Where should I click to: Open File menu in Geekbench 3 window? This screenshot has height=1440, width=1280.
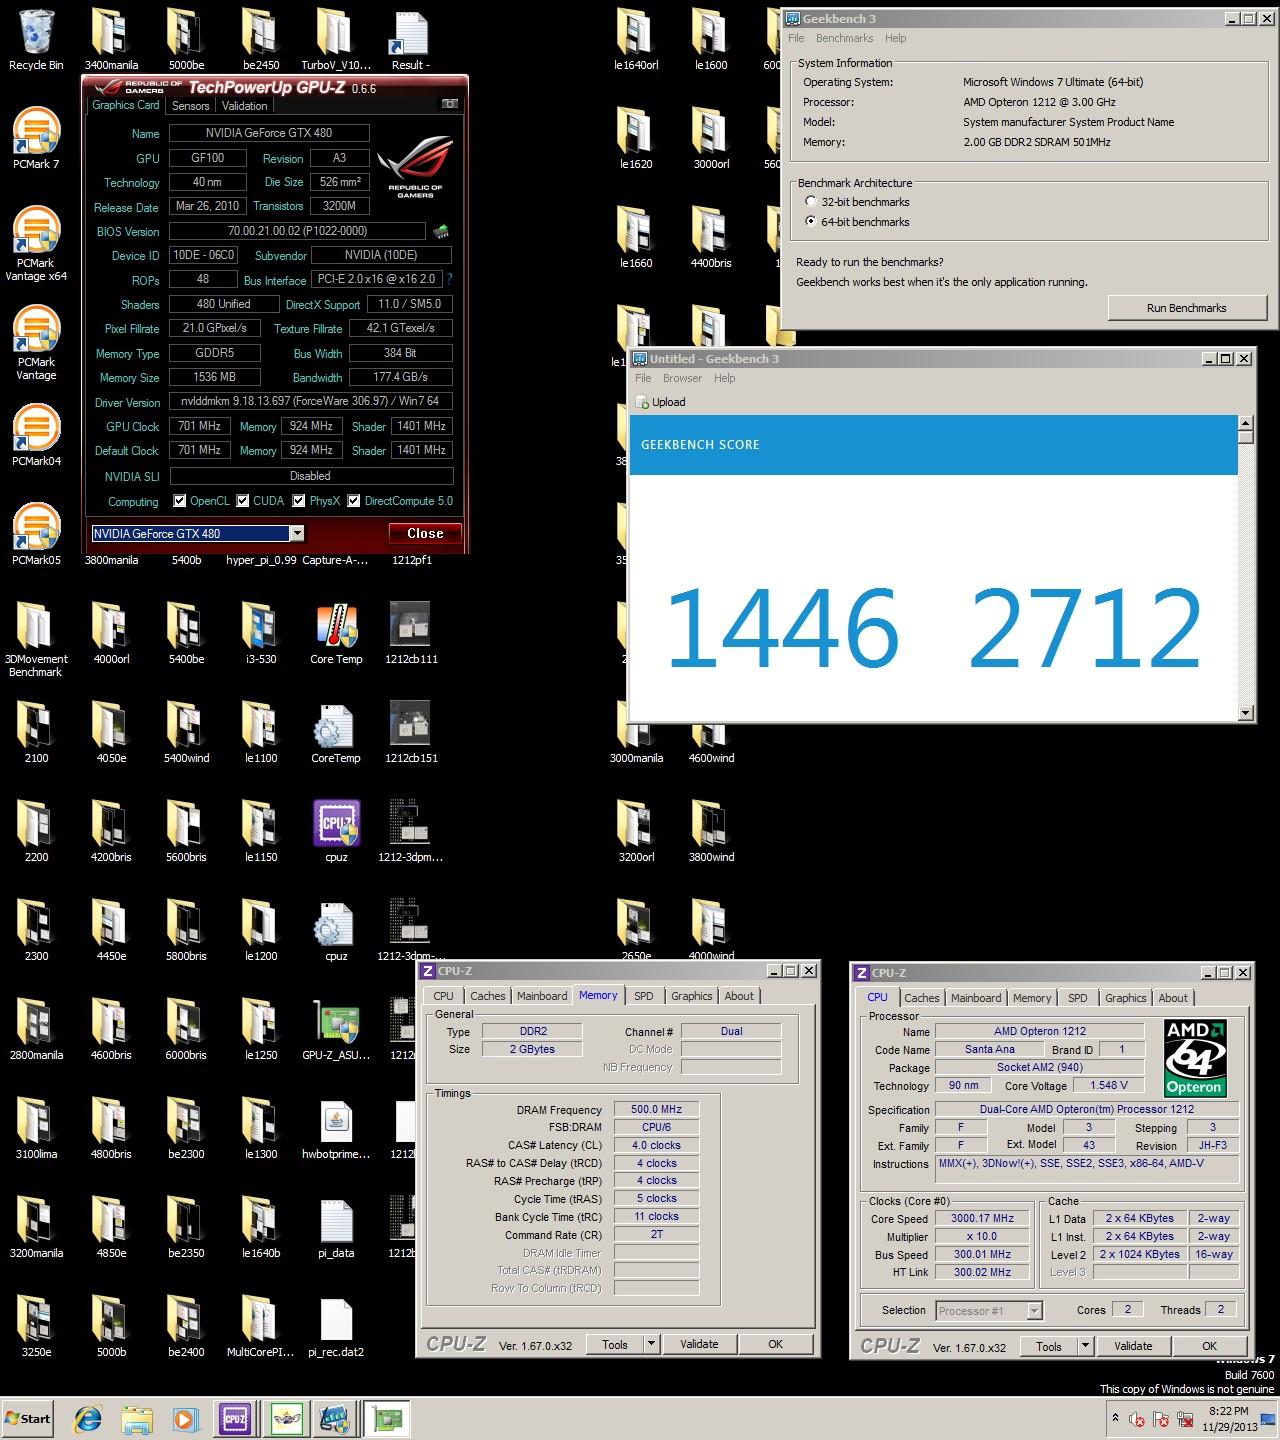coord(796,38)
